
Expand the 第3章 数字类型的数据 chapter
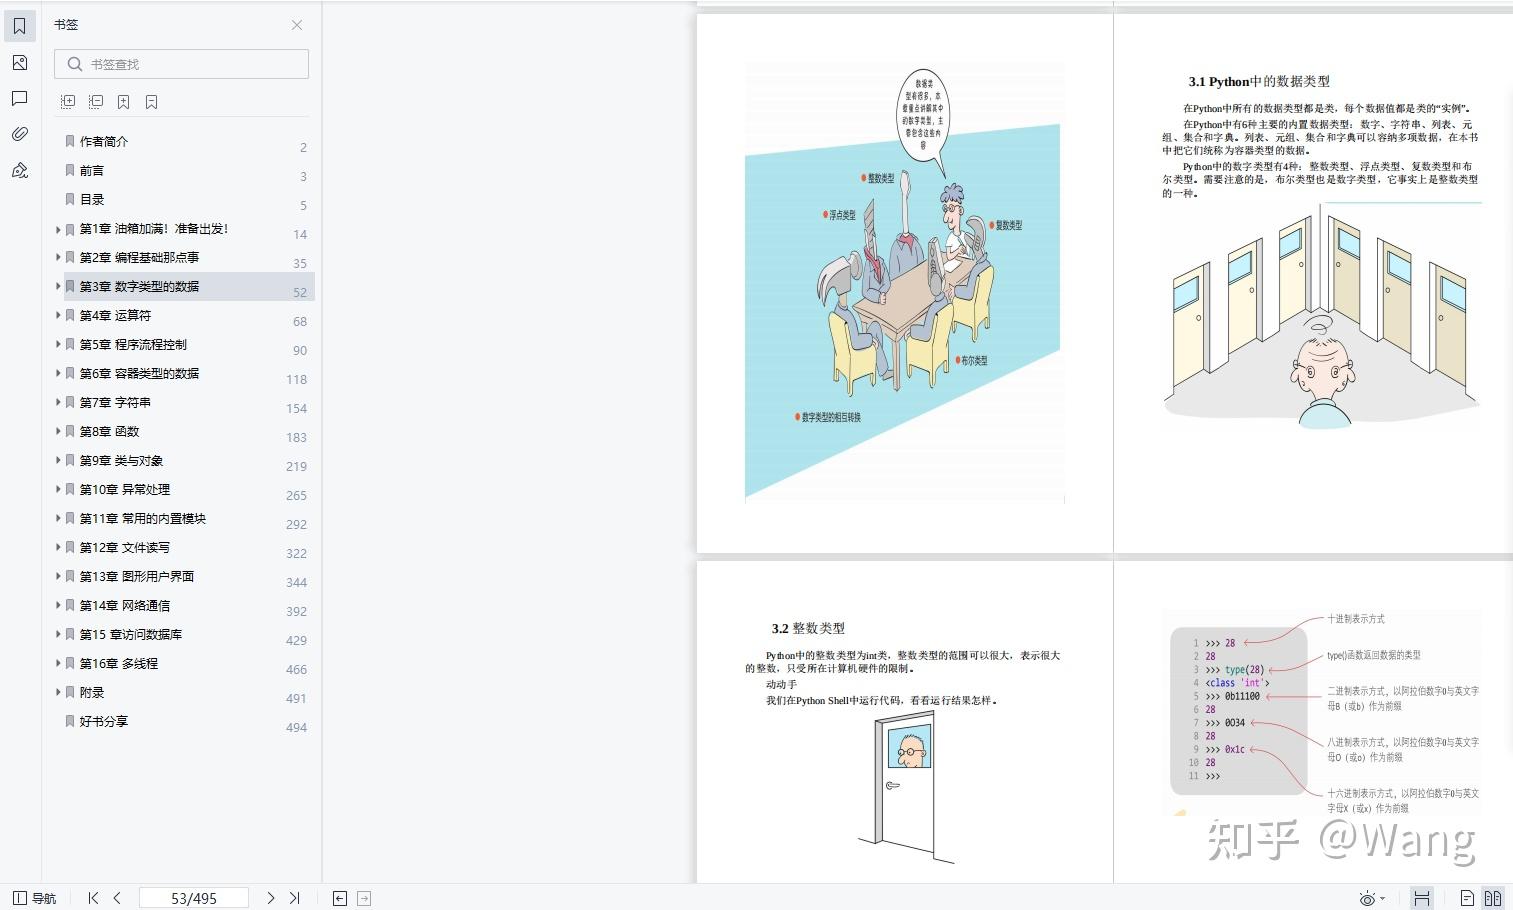(x=57, y=286)
